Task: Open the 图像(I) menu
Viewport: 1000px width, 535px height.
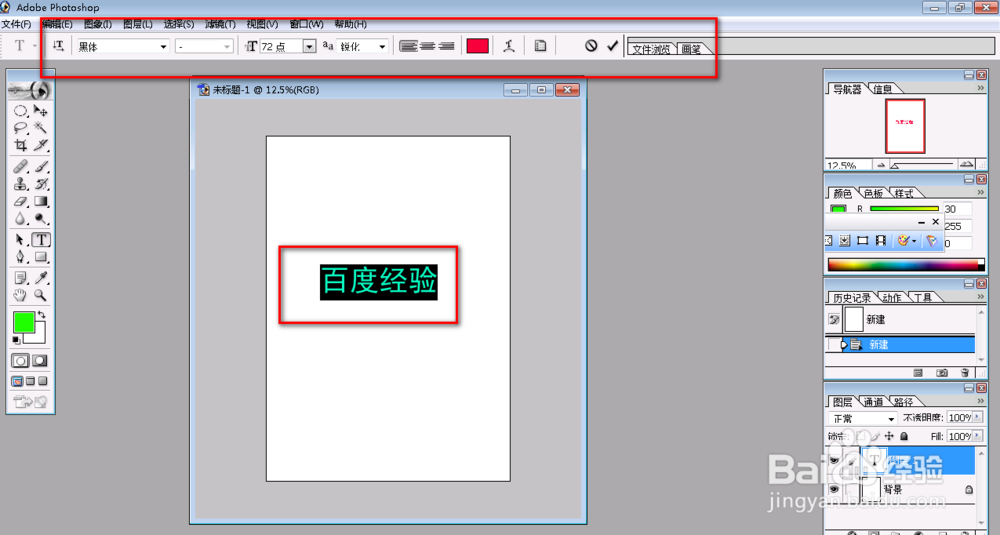Action: coord(98,24)
